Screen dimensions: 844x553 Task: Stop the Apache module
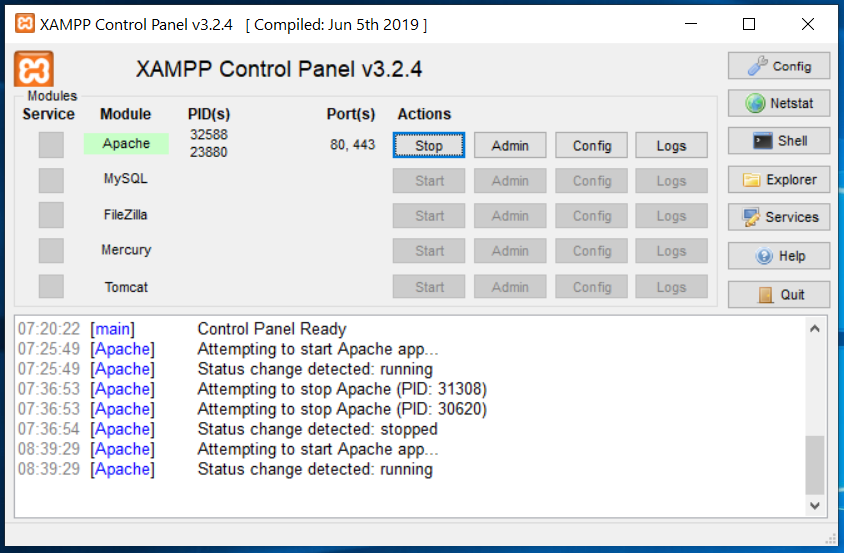(428, 145)
